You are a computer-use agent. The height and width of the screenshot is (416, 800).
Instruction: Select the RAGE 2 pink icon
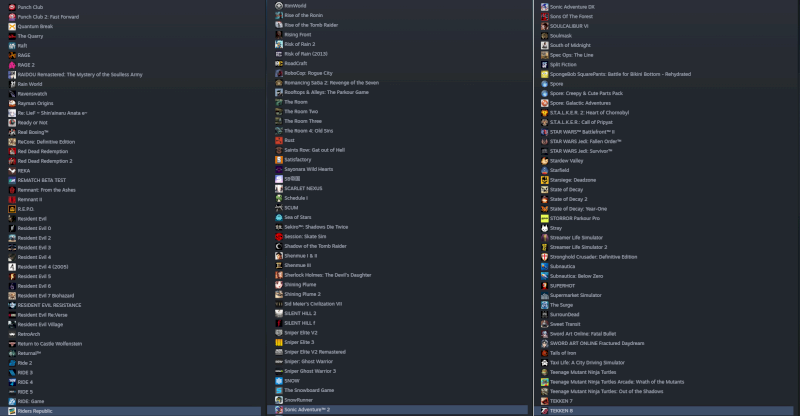12,65
